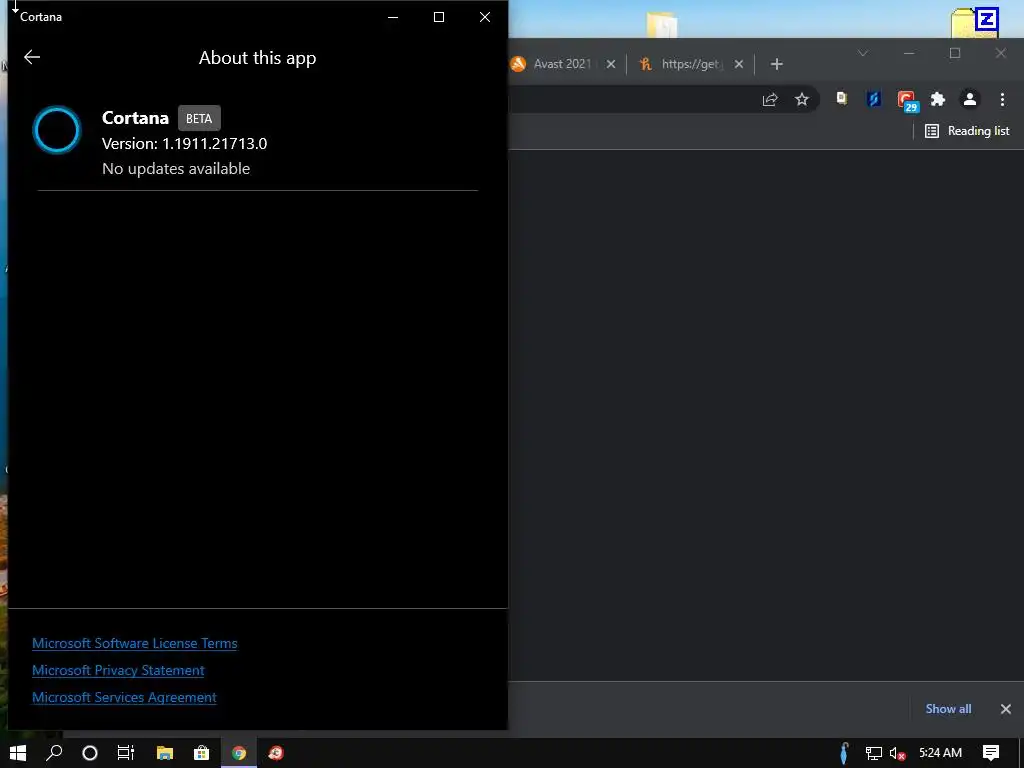Click the BETA badge next to Cortana
The image size is (1024, 768).
click(199, 118)
